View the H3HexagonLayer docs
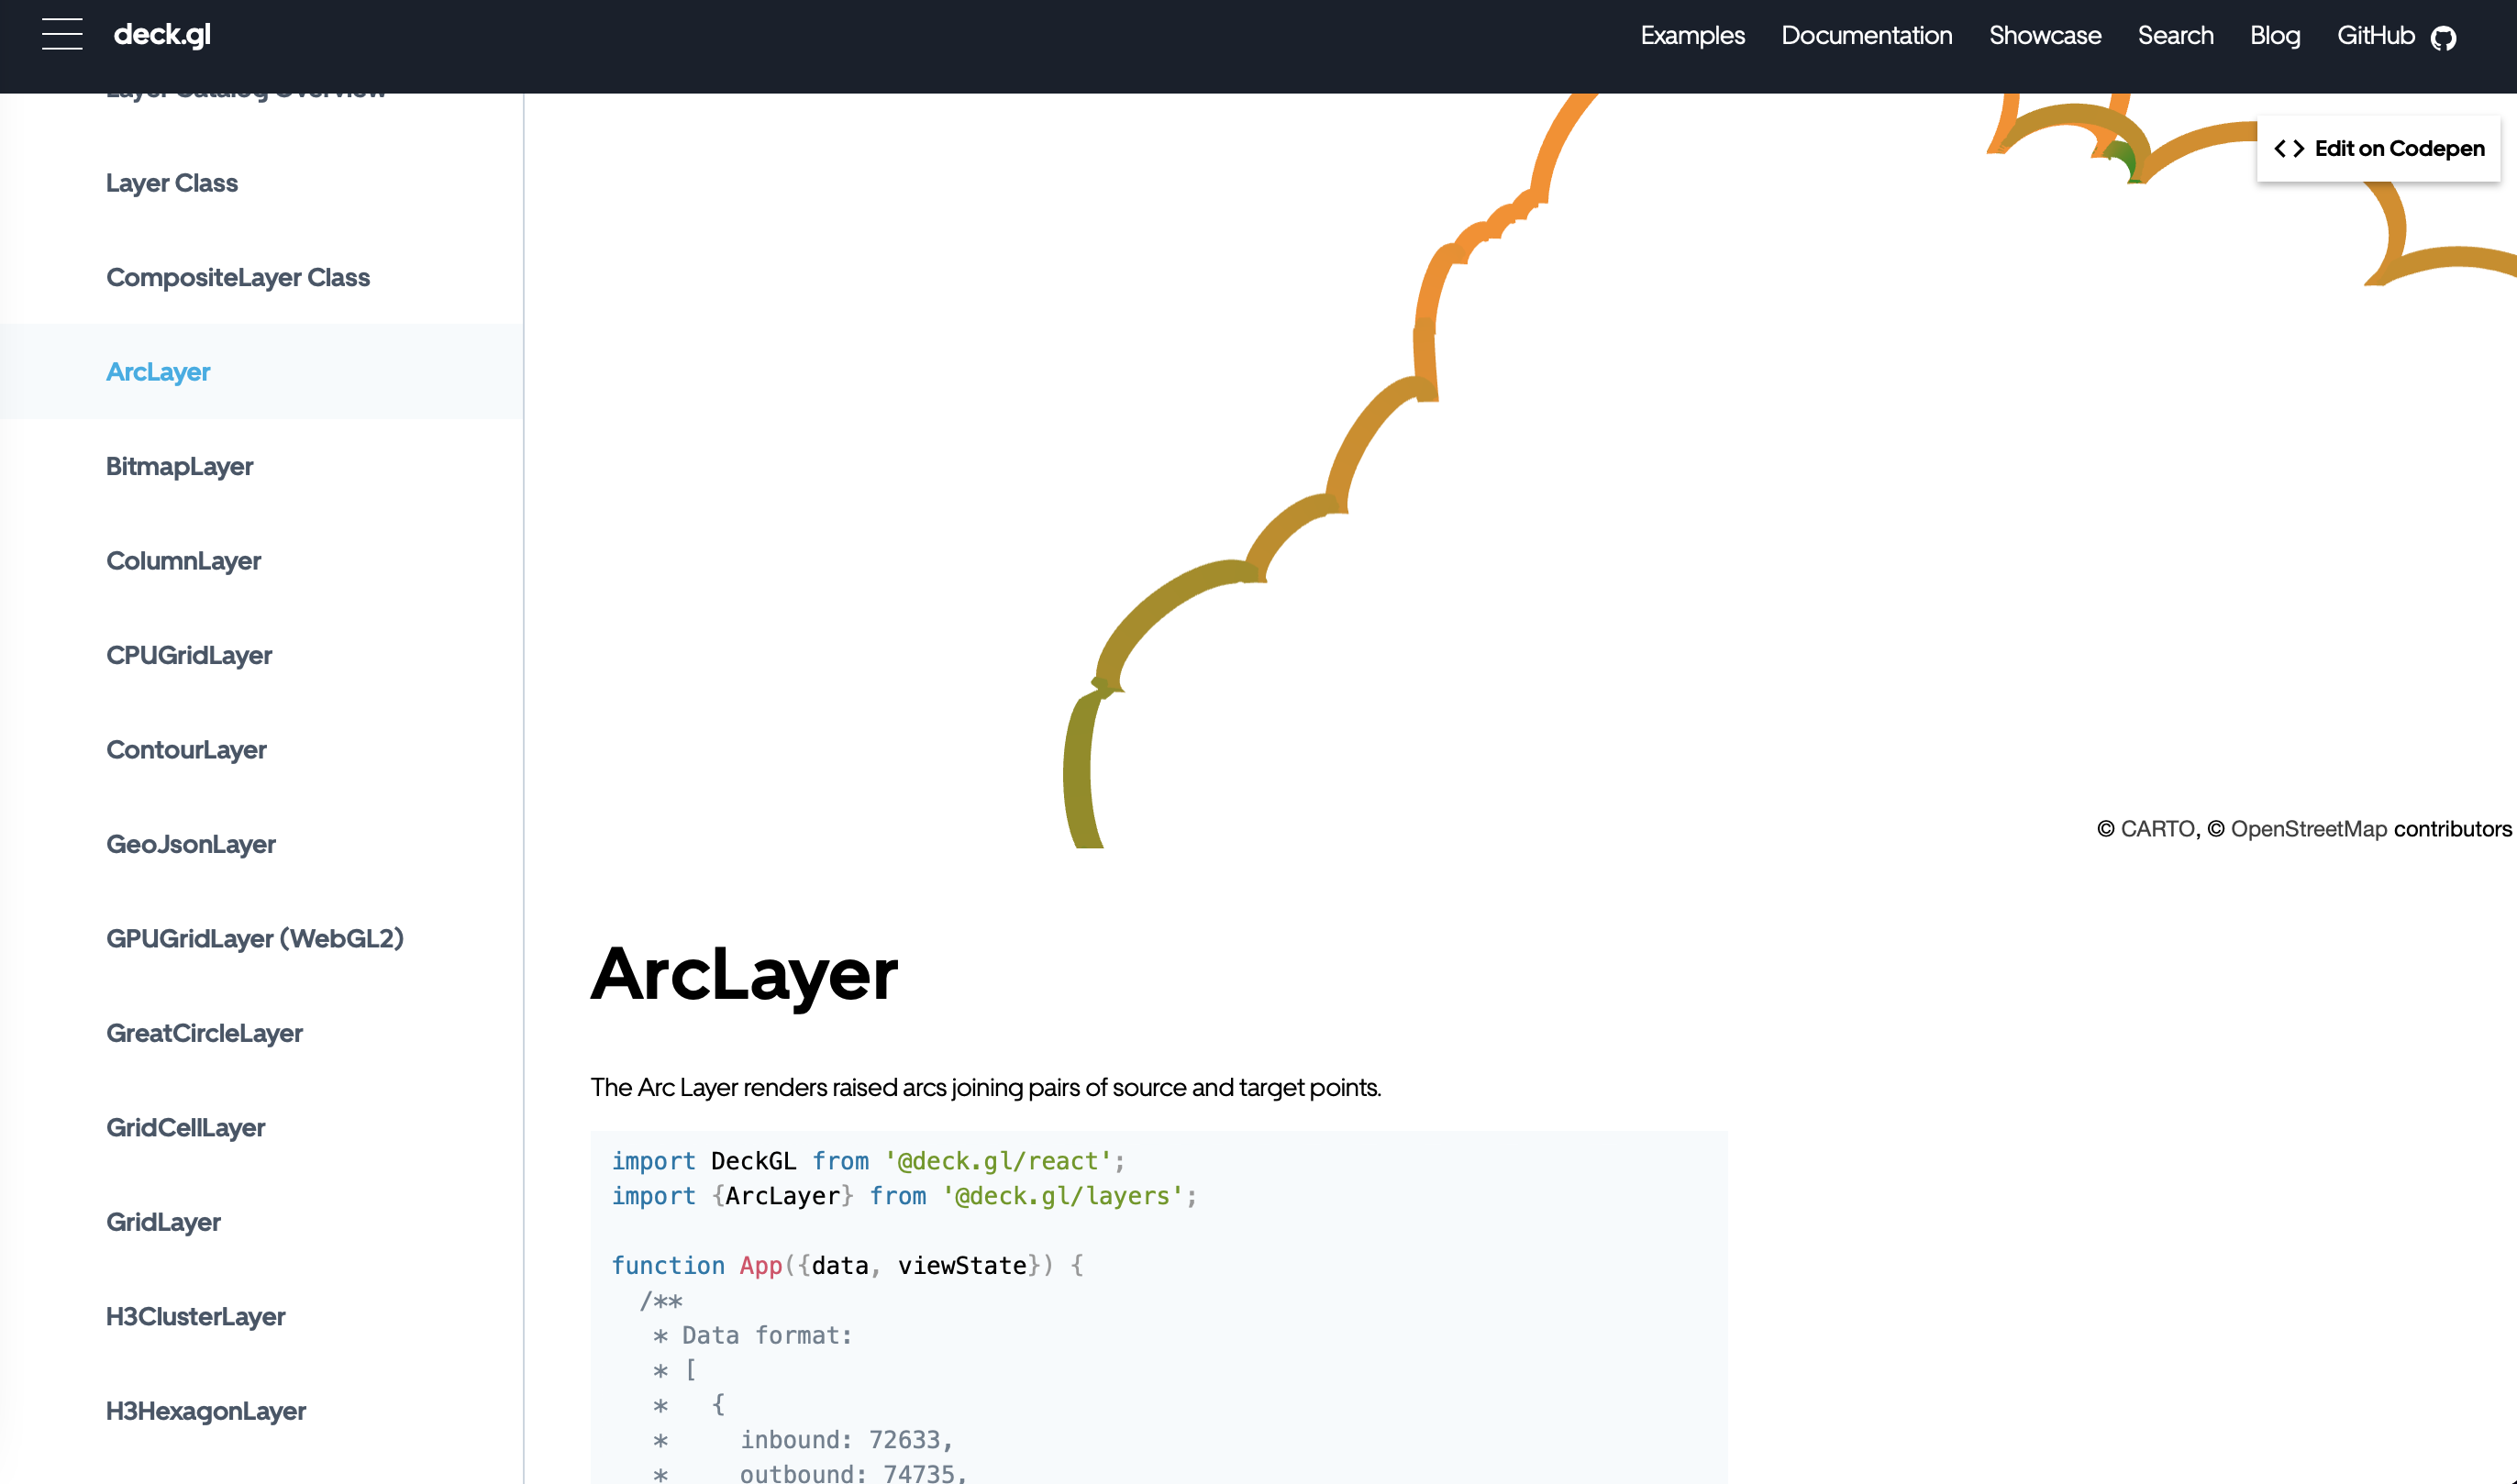Viewport: 2517px width, 1484px height. (206, 1410)
